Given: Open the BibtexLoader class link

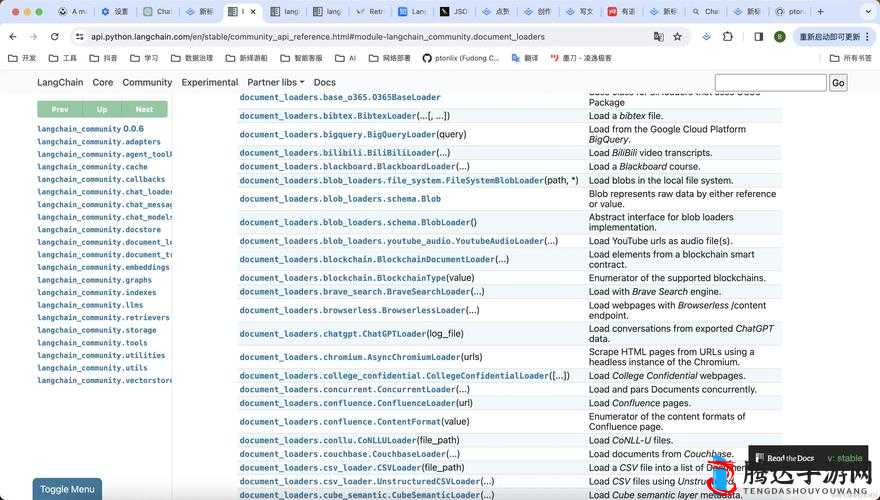Looking at the screenshot, I should 328,116.
